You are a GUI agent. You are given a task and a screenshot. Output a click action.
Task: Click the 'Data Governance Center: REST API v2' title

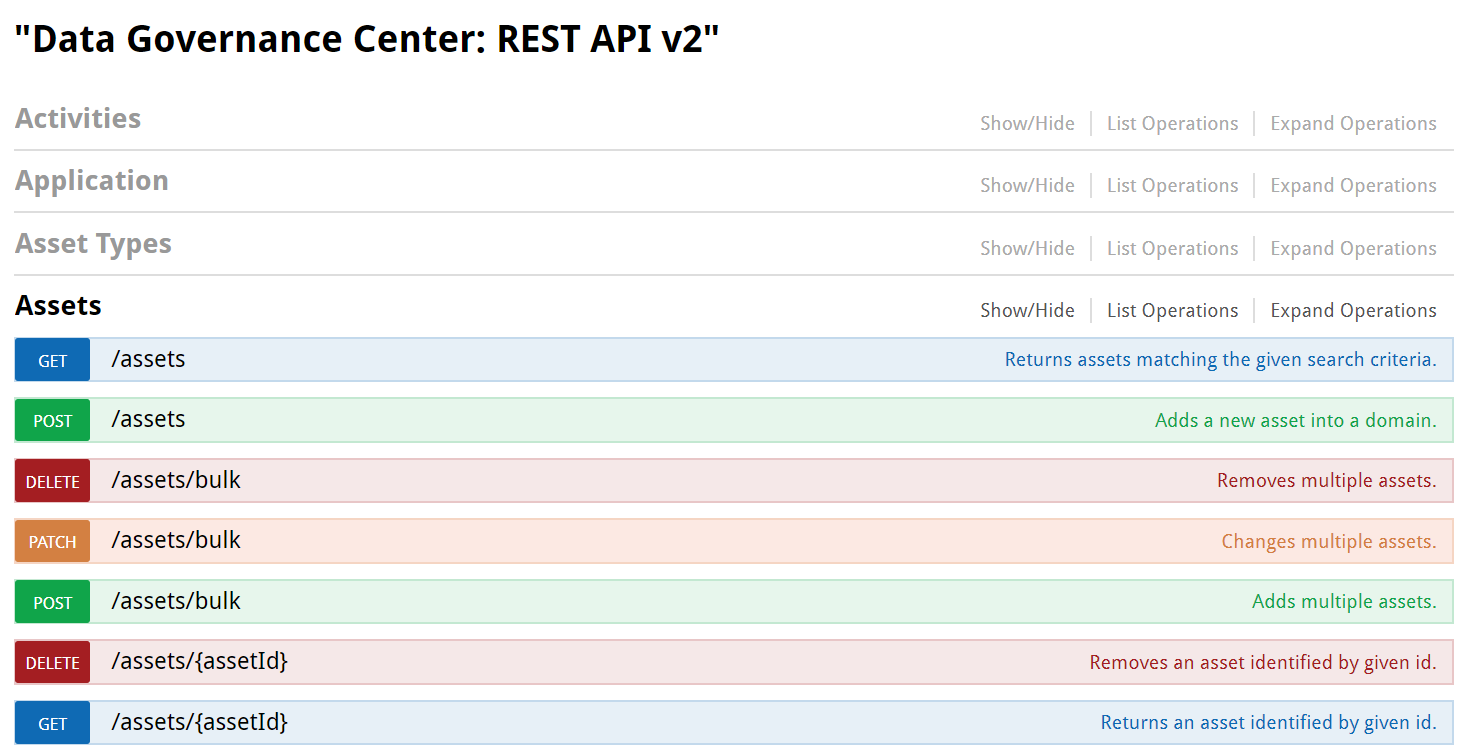coord(367,40)
